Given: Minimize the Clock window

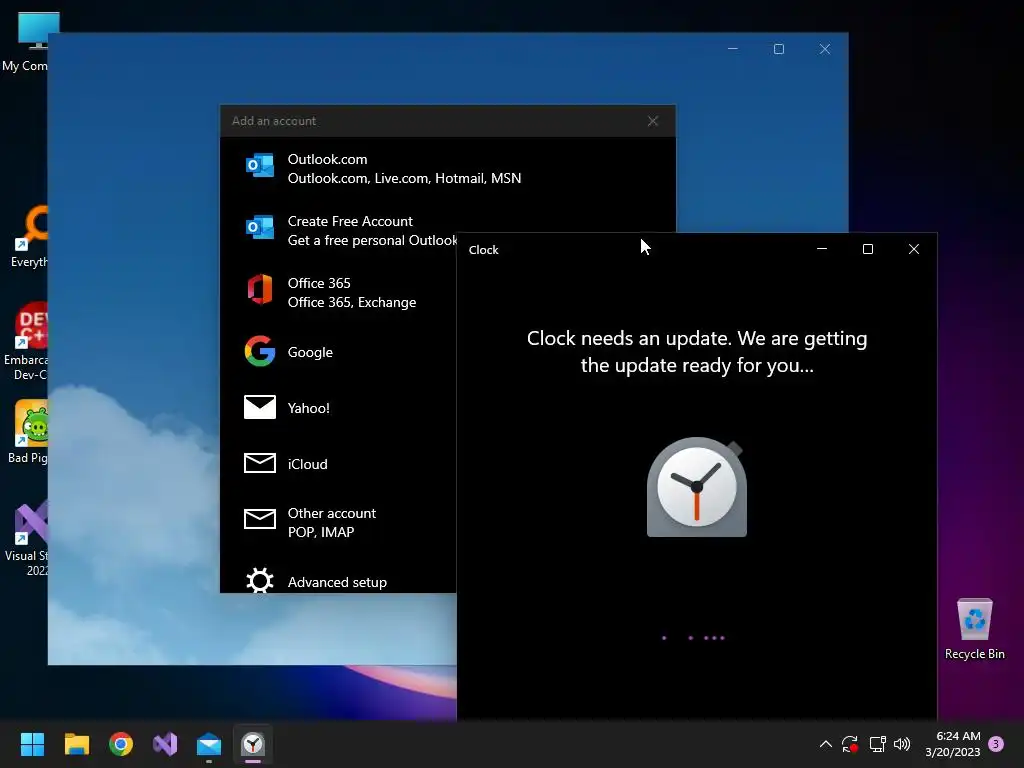Looking at the screenshot, I should [822, 249].
